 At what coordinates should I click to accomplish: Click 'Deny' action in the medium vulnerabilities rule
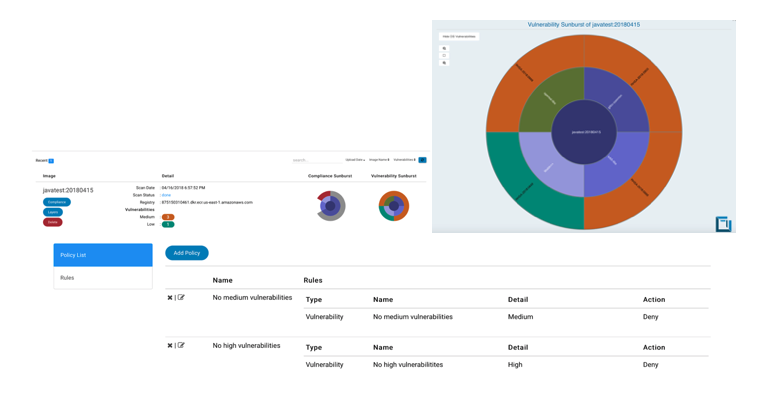651,317
